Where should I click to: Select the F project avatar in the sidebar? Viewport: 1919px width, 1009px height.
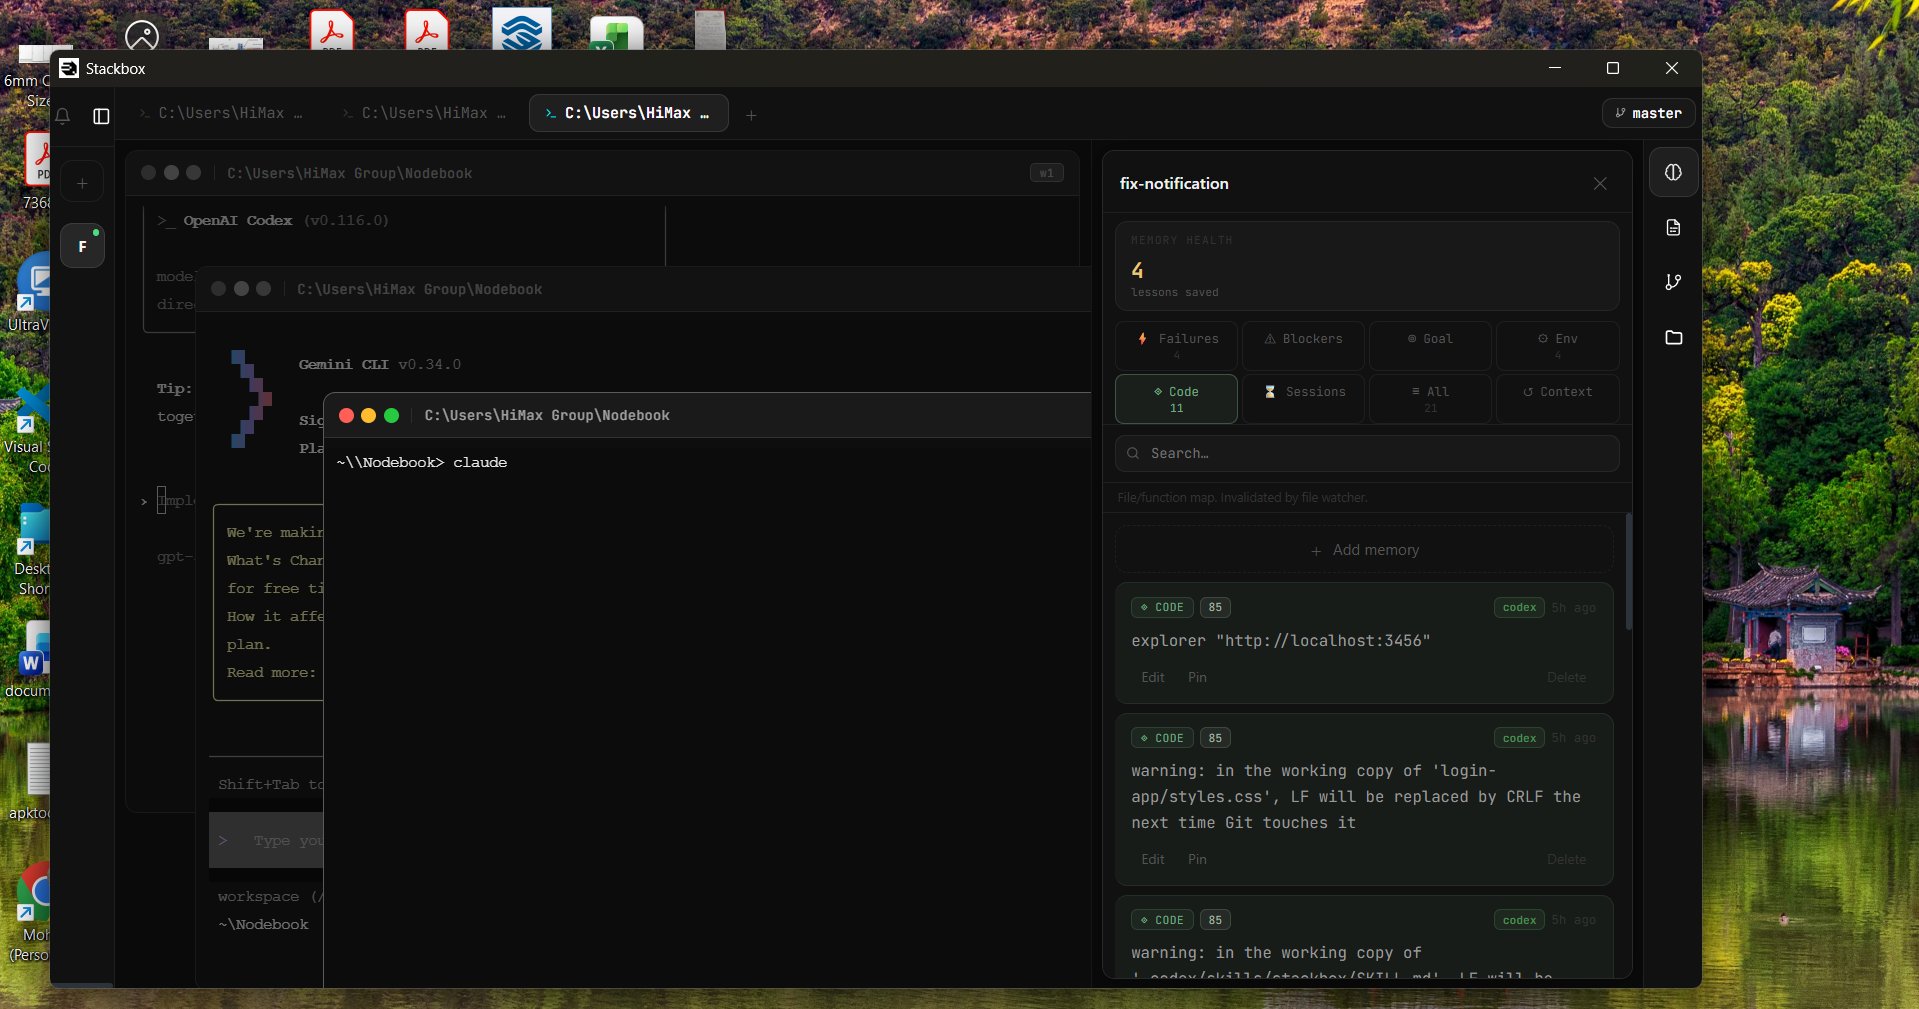[x=82, y=246]
